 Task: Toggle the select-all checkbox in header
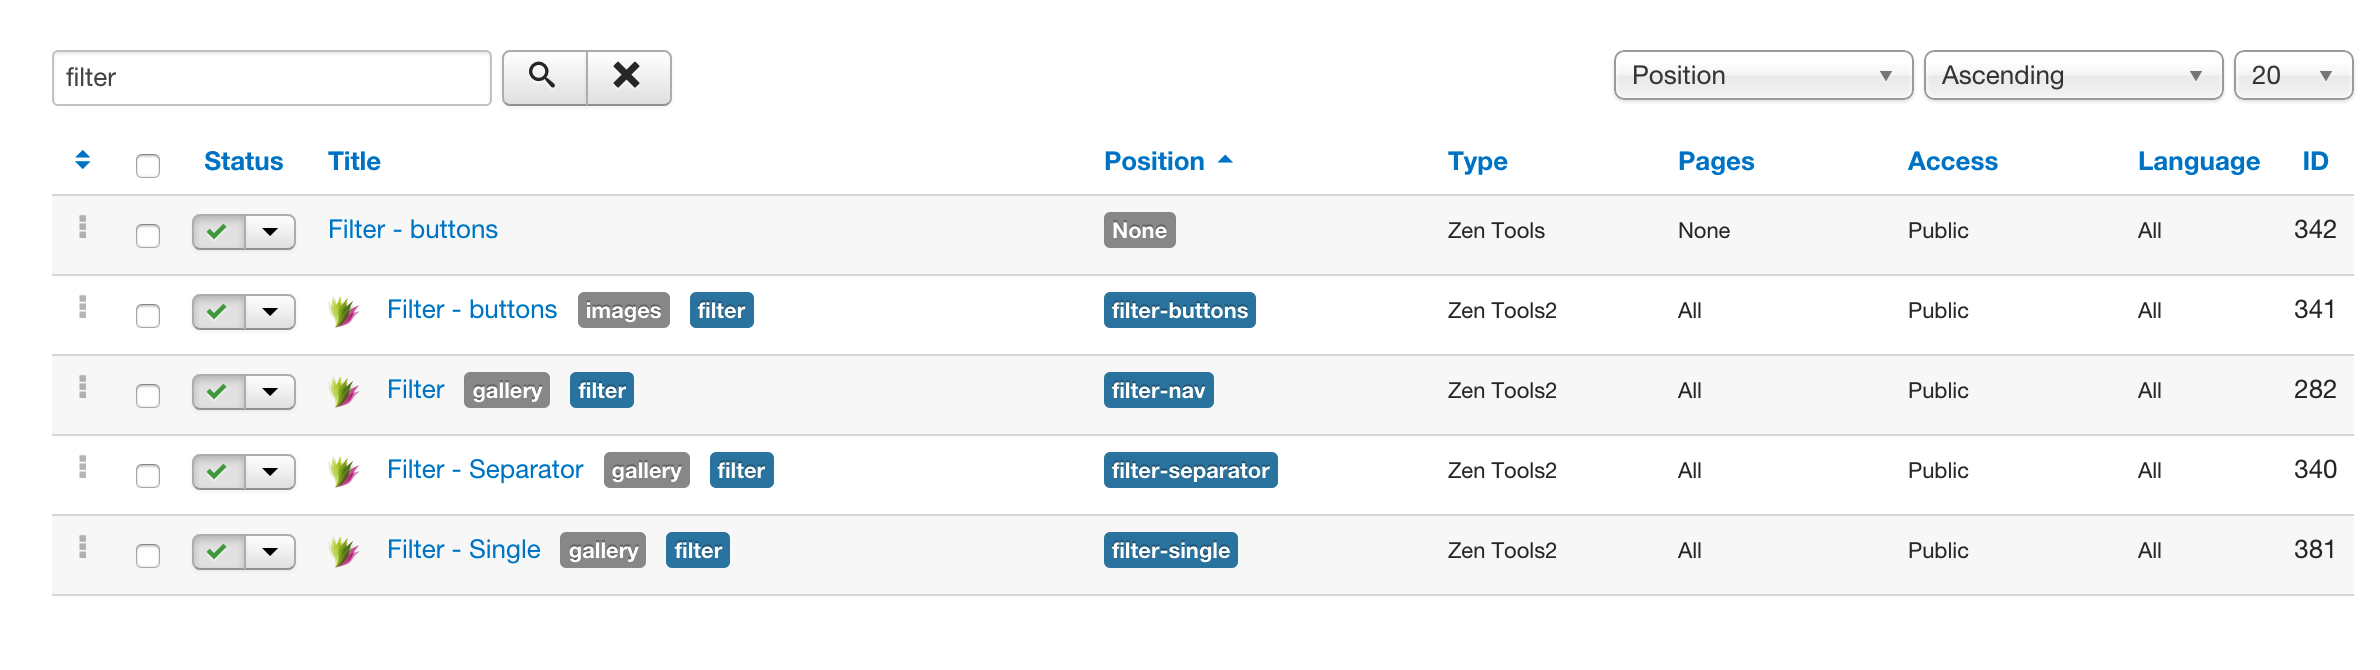pyautogui.click(x=148, y=165)
